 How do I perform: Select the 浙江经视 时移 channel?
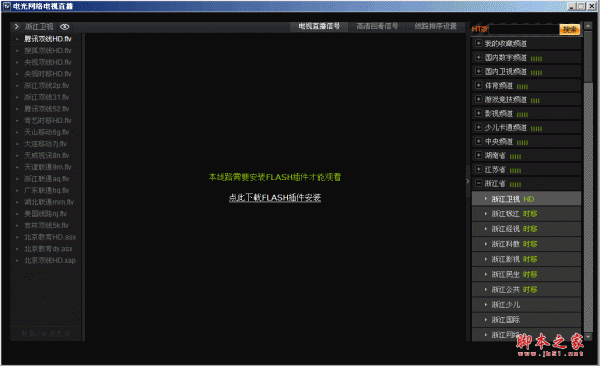click(527, 229)
